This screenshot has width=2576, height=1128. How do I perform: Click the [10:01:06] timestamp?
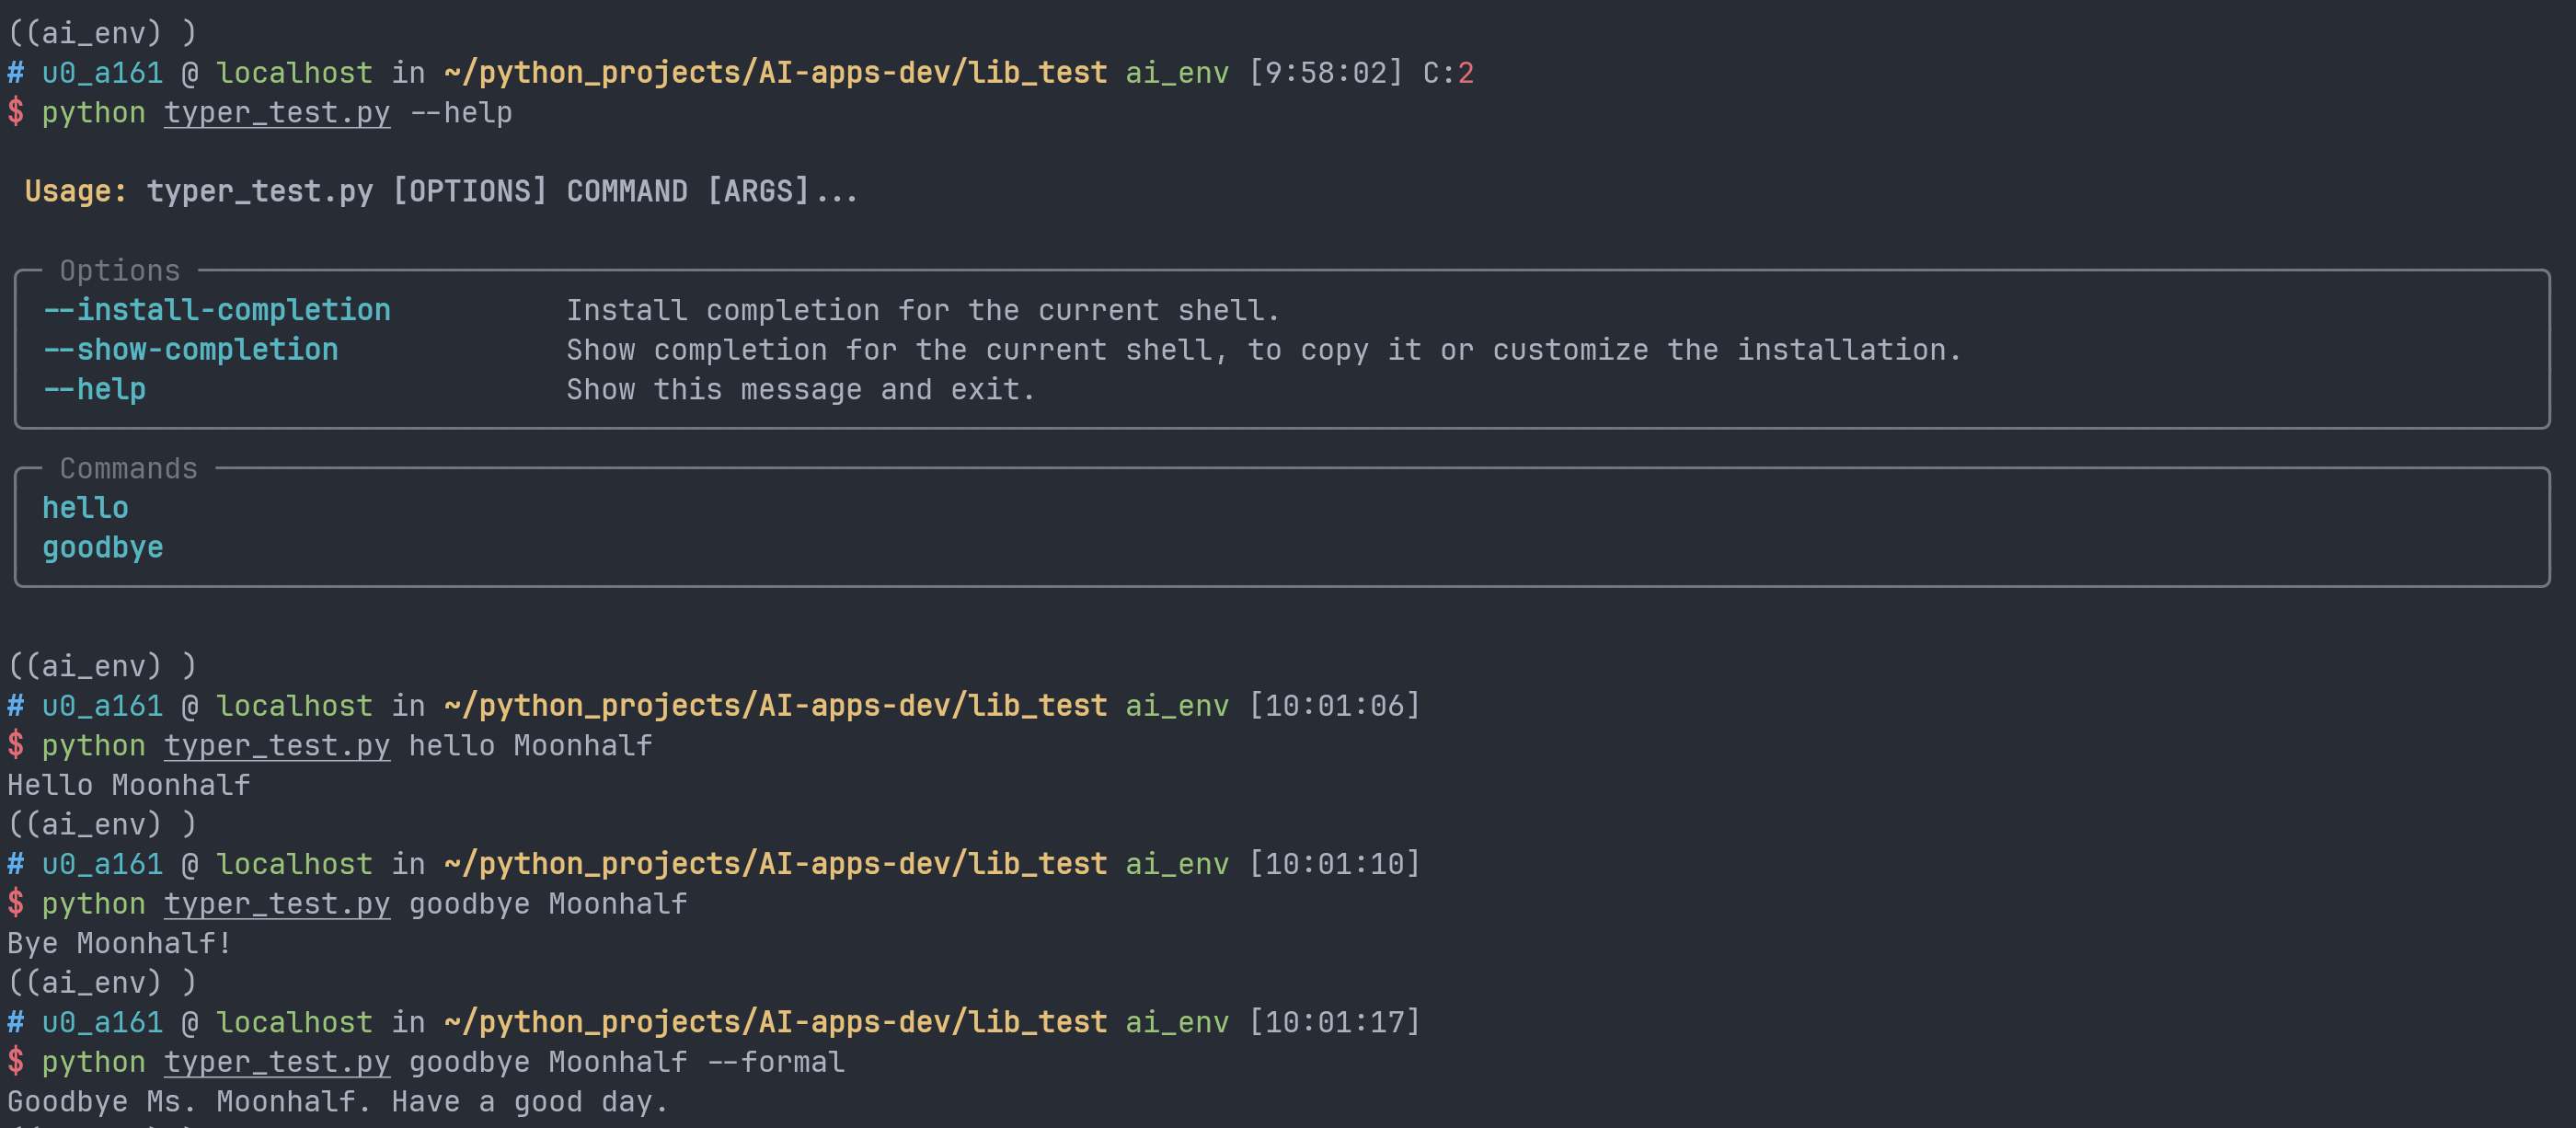pyautogui.click(x=1334, y=706)
